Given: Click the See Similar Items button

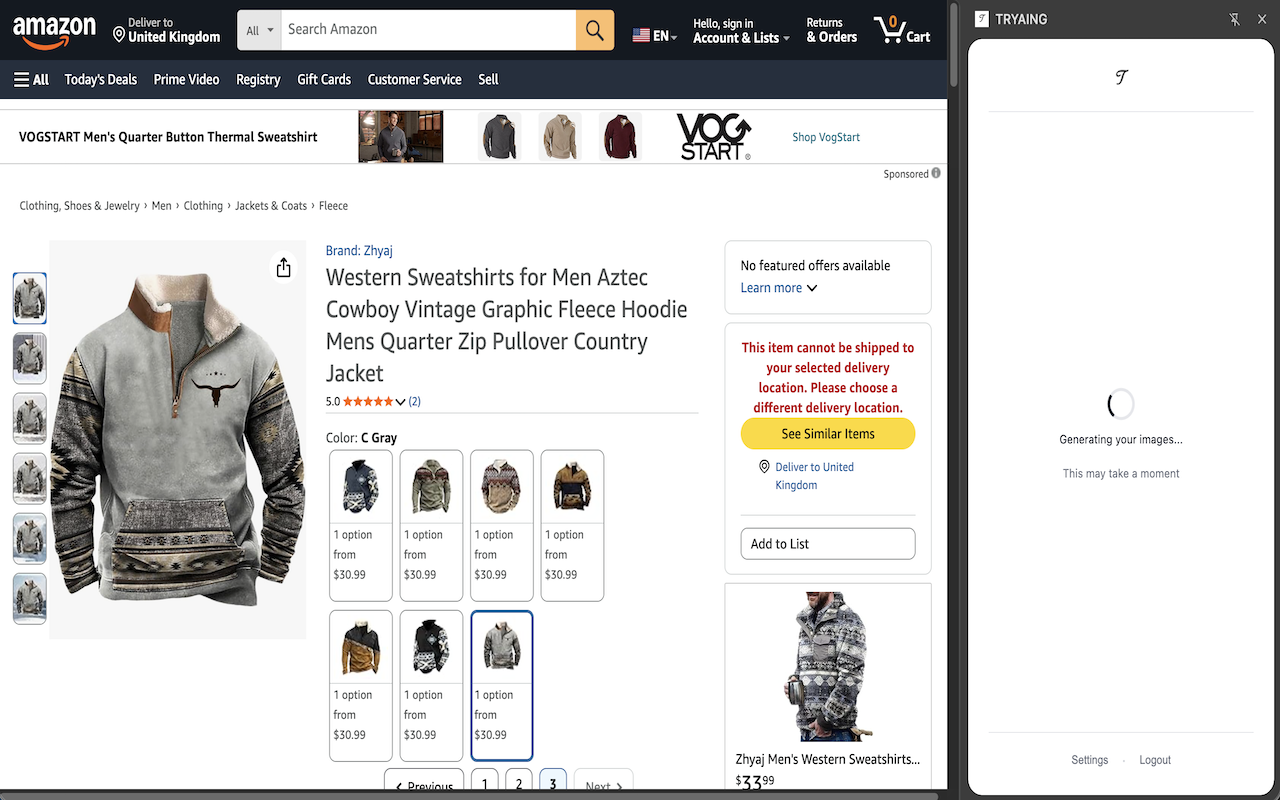Looking at the screenshot, I should pyautogui.click(x=827, y=433).
